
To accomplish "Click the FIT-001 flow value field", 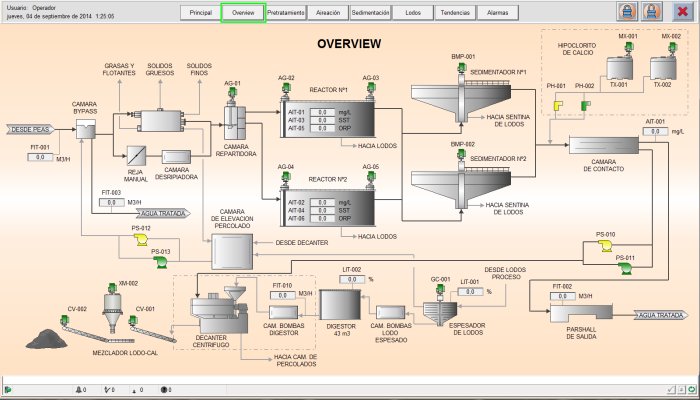I will pyautogui.click(x=41, y=158).
